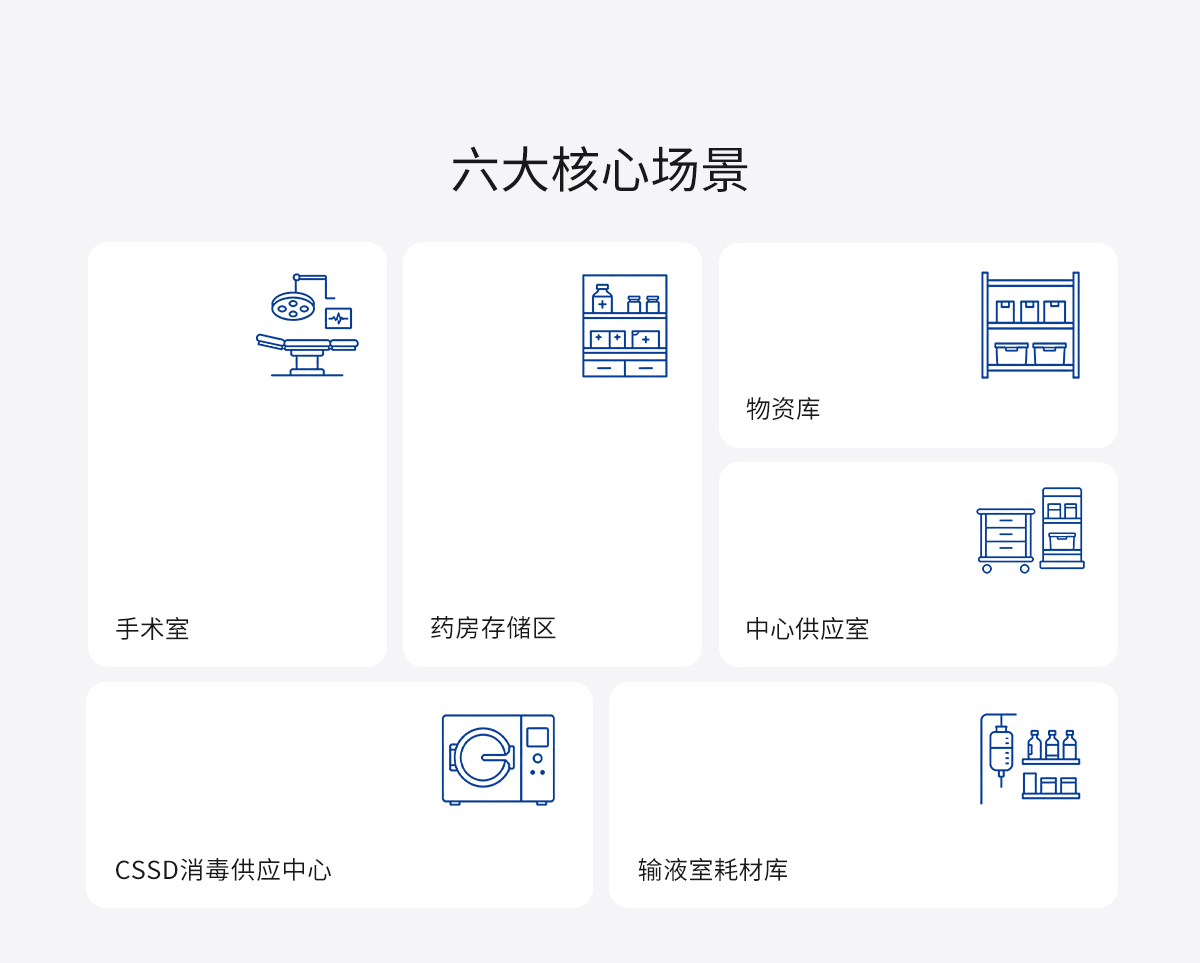Click the pharmacy medicine cabinet icon
Viewport: 1200px width, 963px height.
click(625, 326)
